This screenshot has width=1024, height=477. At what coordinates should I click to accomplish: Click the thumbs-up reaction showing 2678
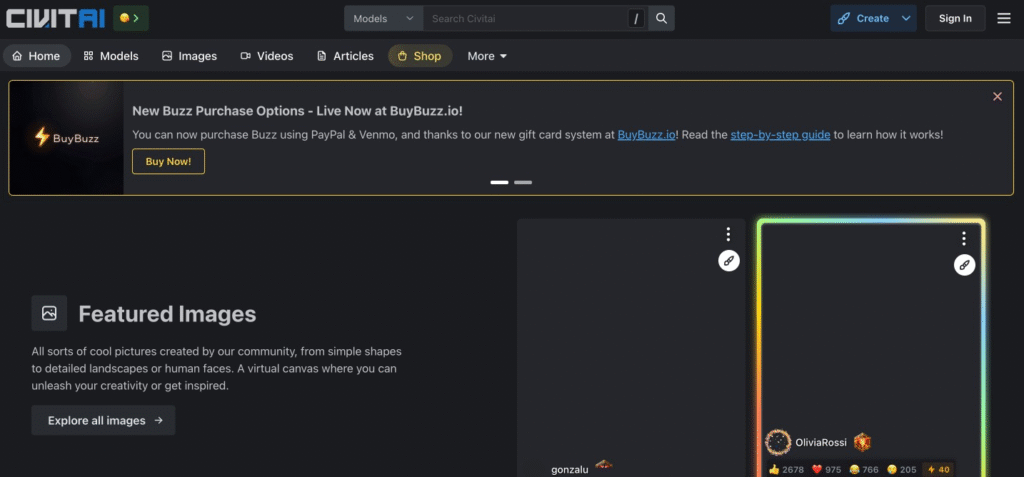(787, 469)
